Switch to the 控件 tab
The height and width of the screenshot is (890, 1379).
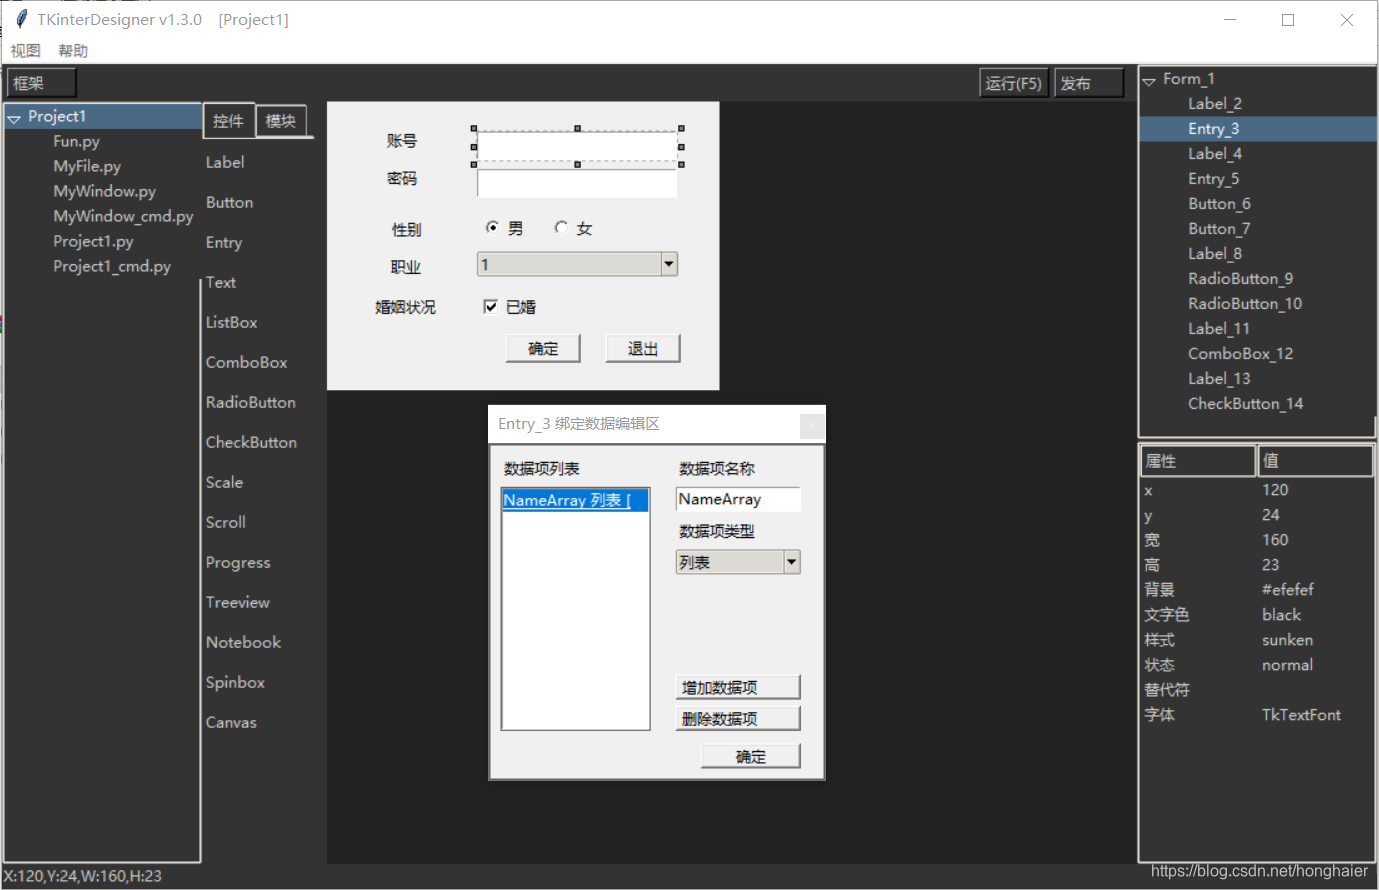228,121
